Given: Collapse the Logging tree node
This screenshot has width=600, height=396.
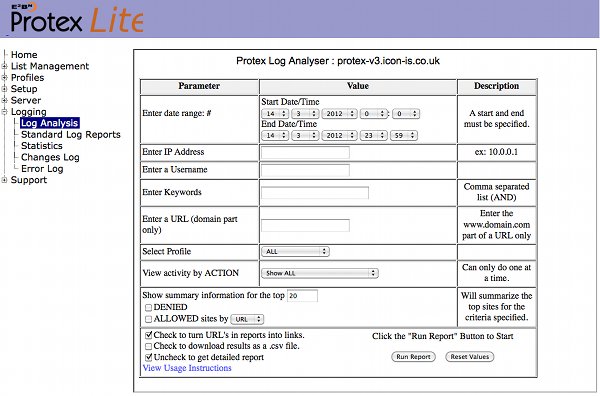Looking at the screenshot, I should 4,112.
